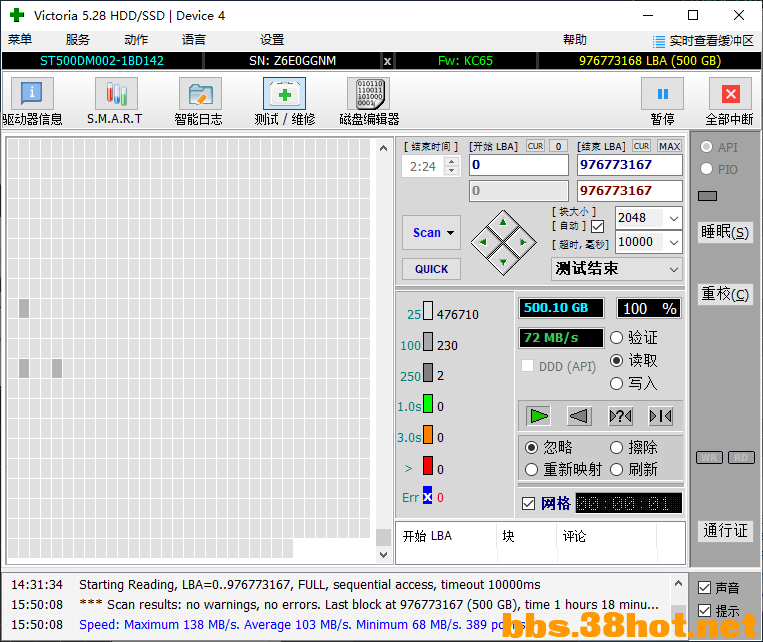
Task: Select the read (读取) radio button
Action: 617,360
